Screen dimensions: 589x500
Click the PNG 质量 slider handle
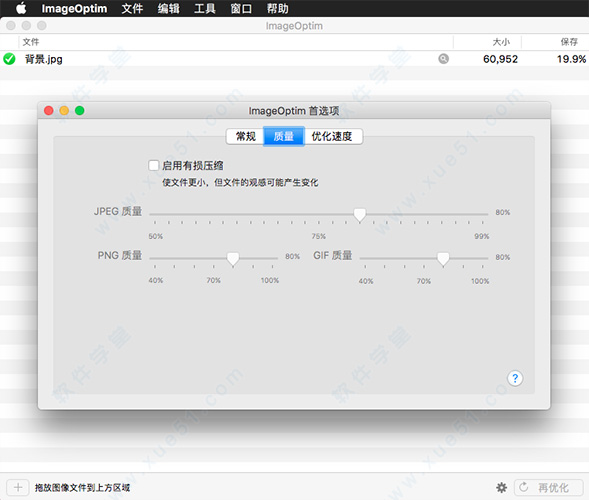click(233, 258)
